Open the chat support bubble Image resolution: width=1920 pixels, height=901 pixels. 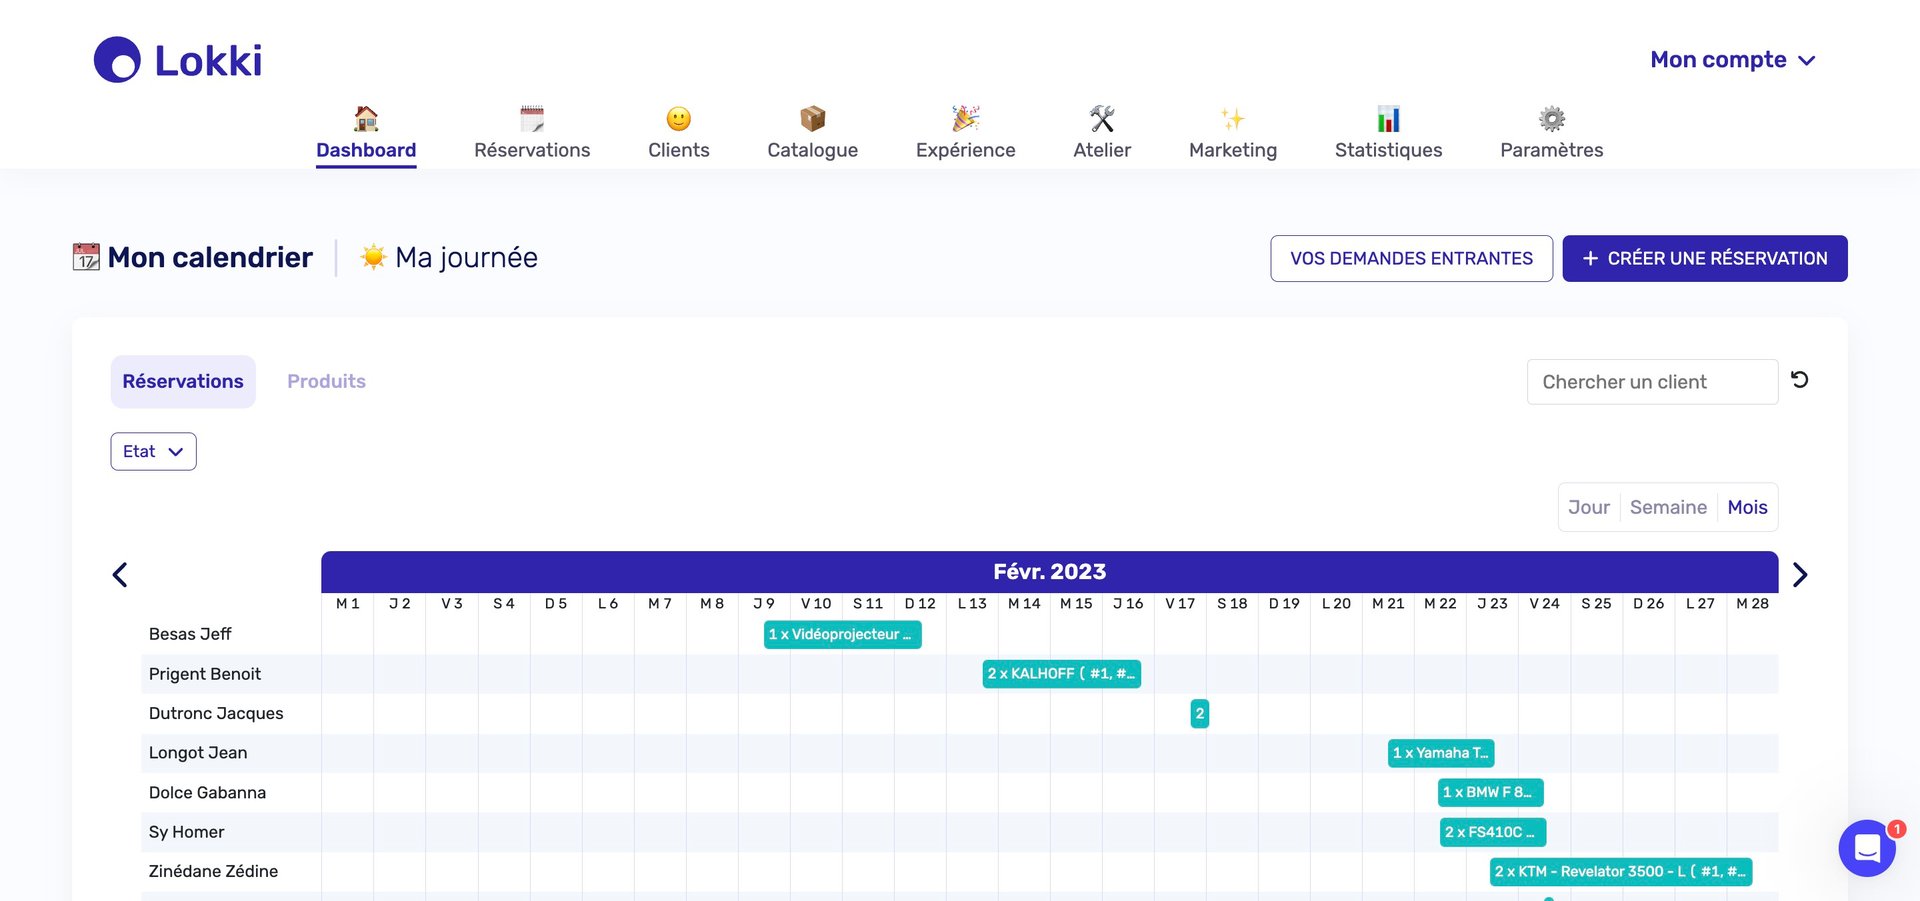tap(1867, 848)
